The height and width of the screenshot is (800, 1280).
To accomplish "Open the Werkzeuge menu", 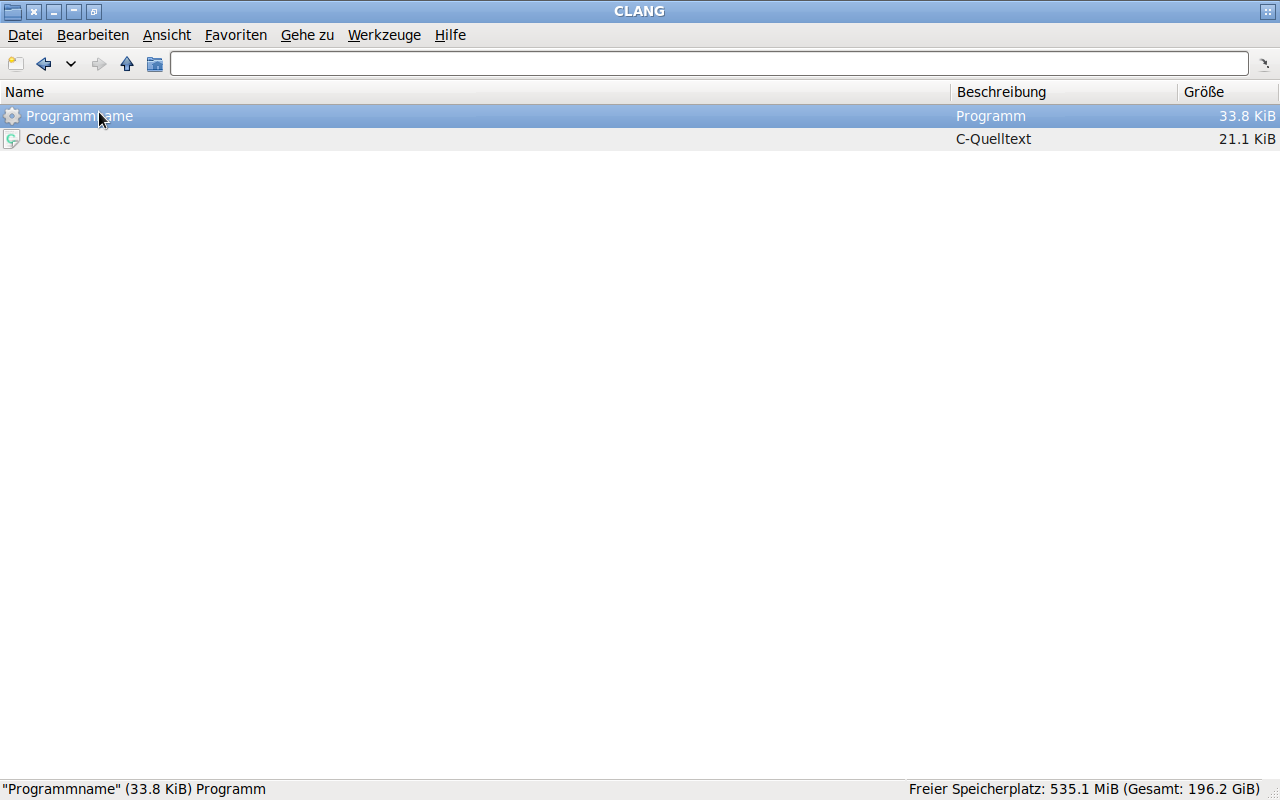I will pos(384,35).
